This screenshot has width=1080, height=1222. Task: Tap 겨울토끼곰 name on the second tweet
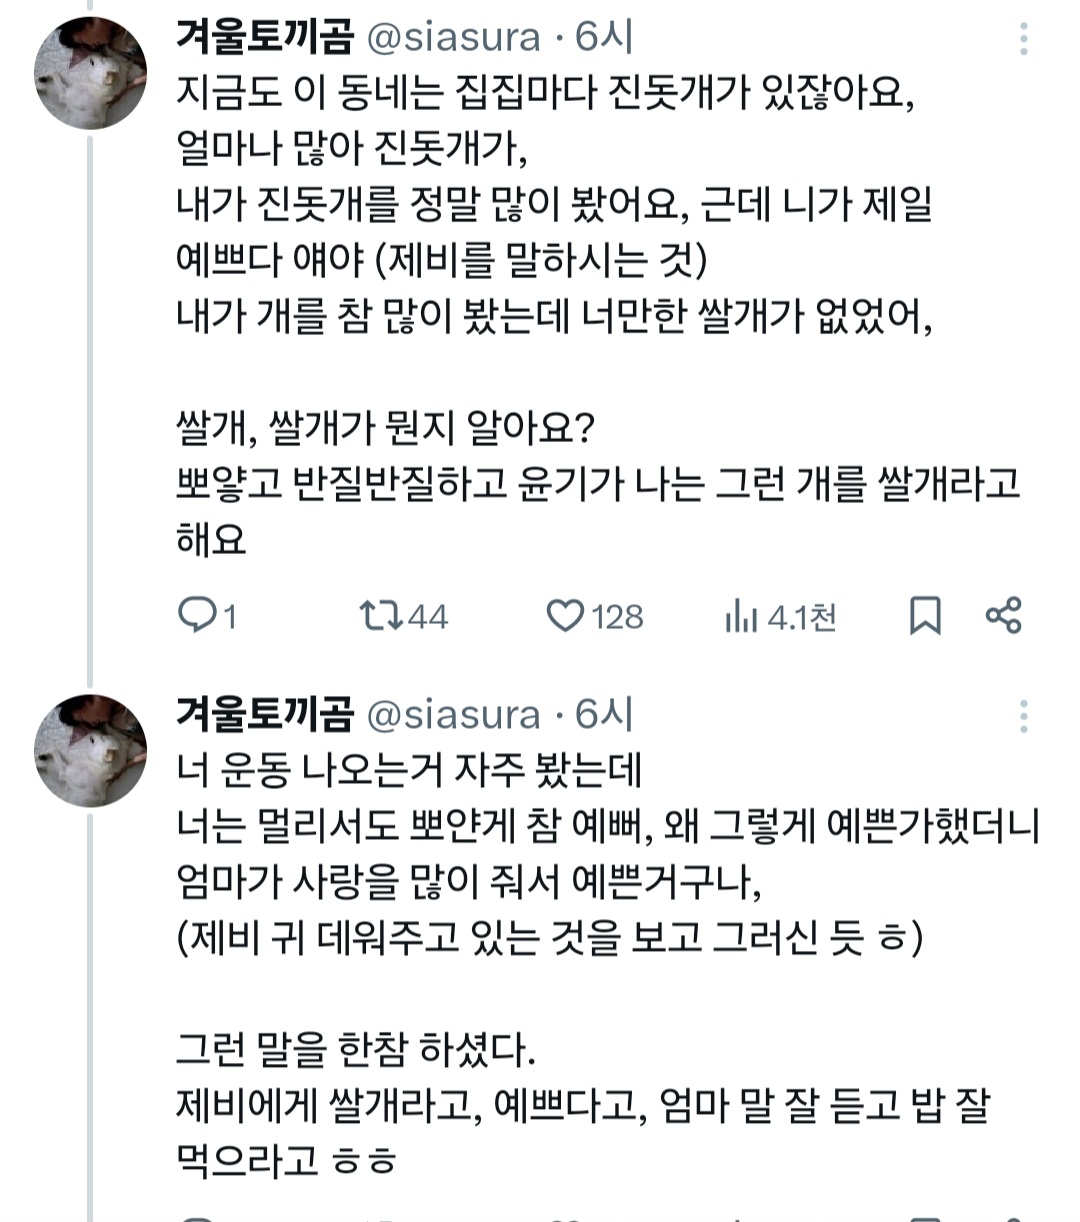[x=265, y=715]
